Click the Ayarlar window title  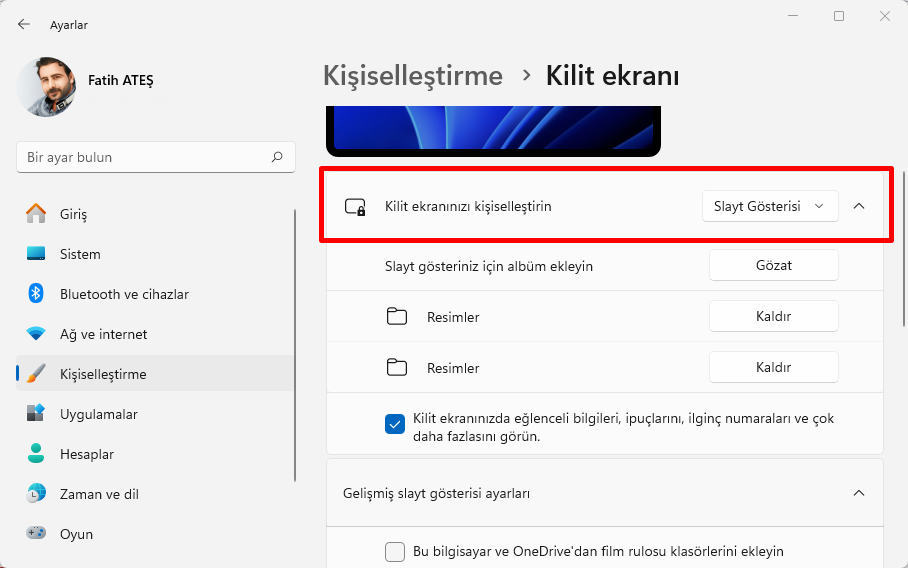69,25
